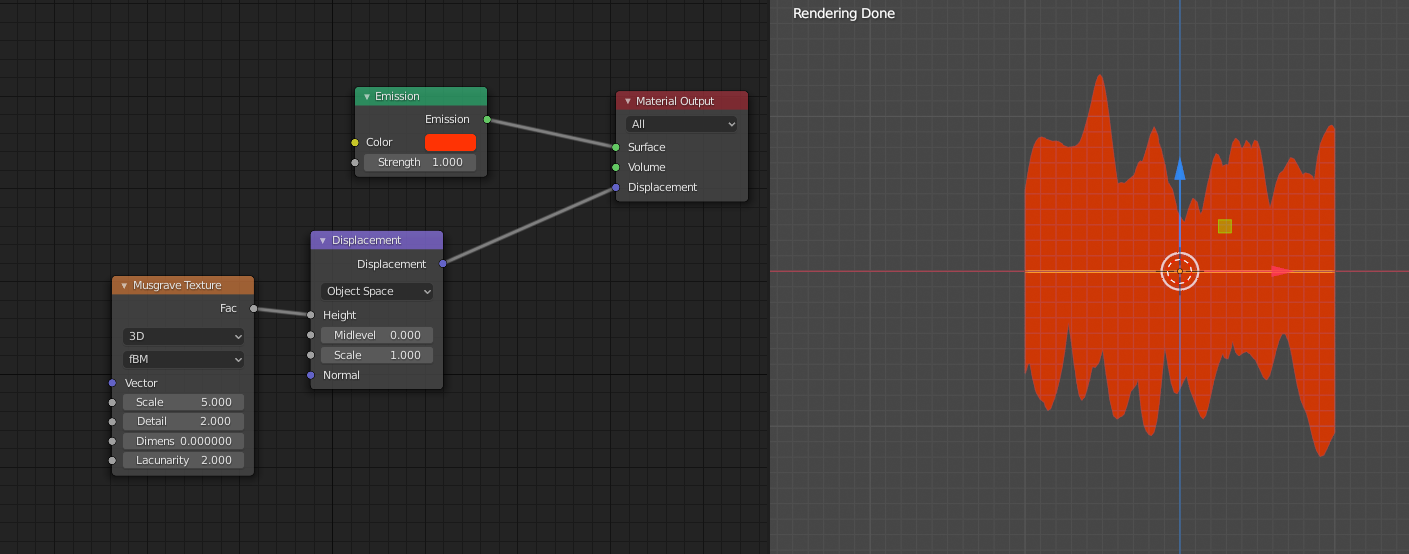Click the Normal input socket
Screen dimensions: 1409x554
click(x=311, y=375)
